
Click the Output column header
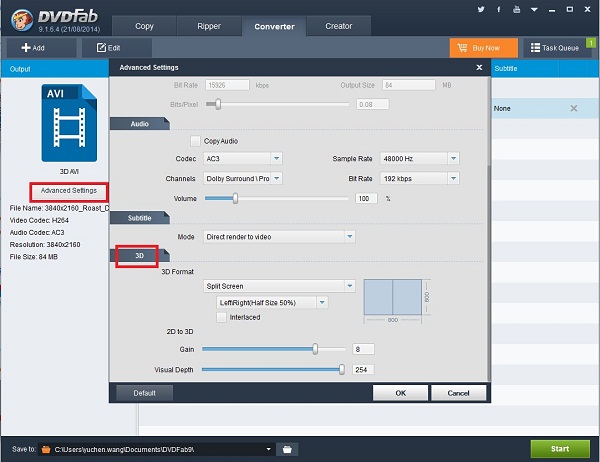tap(55, 69)
